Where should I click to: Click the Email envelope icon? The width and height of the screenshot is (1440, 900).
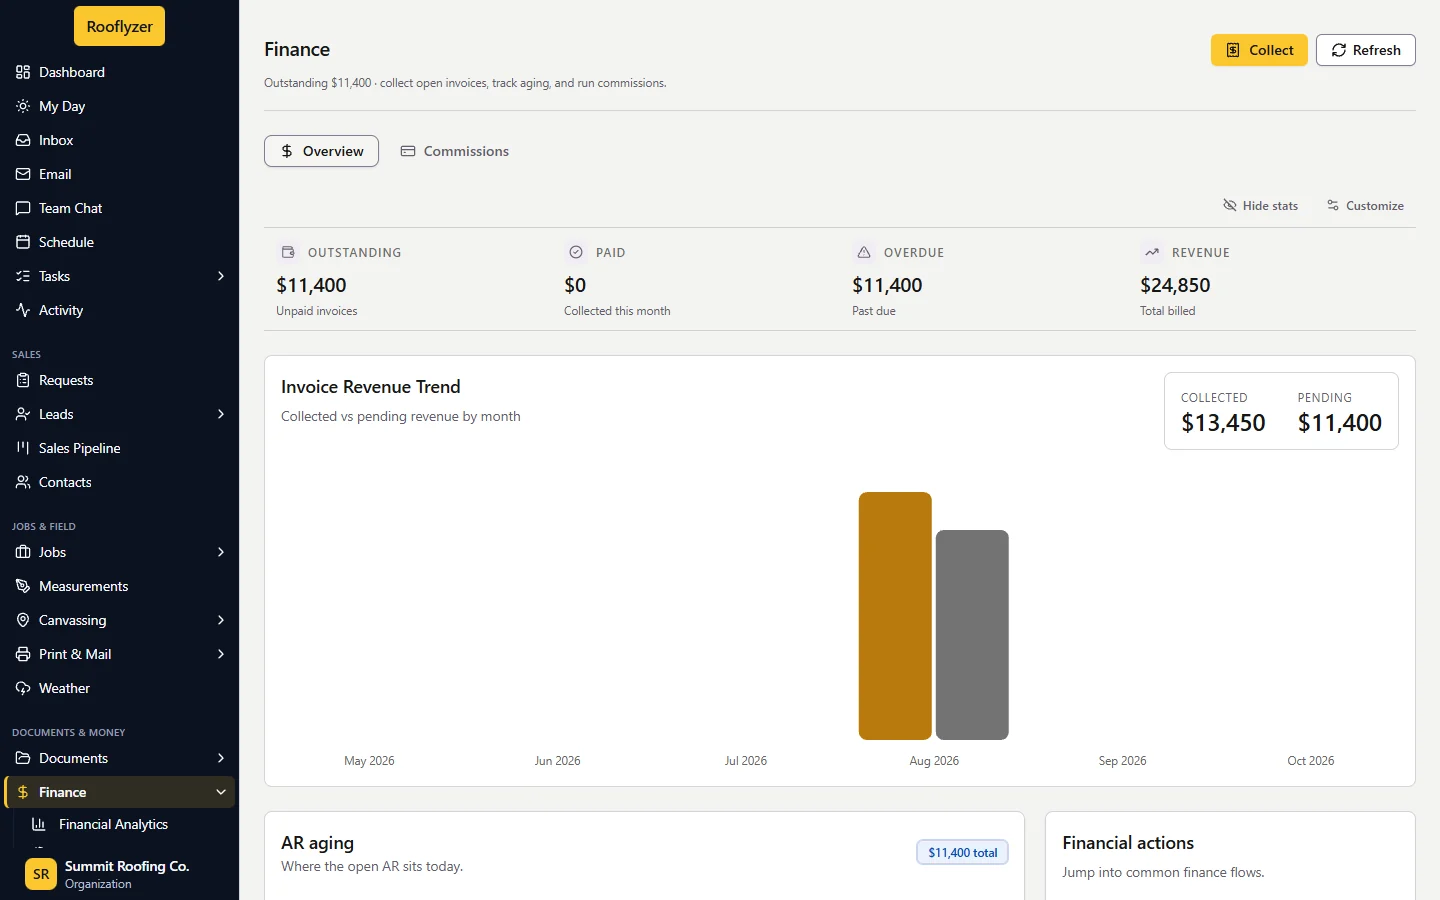coord(23,174)
